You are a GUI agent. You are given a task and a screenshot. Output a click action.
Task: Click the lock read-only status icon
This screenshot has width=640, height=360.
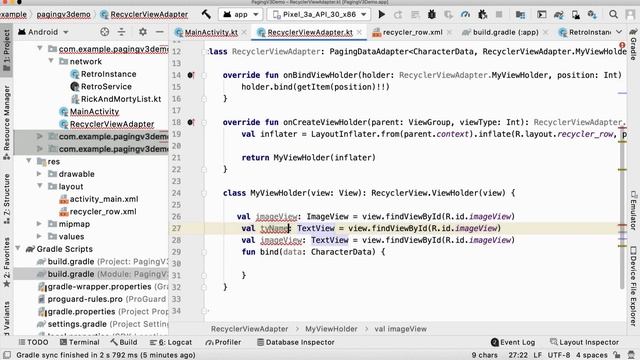click(x=617, y=355)
